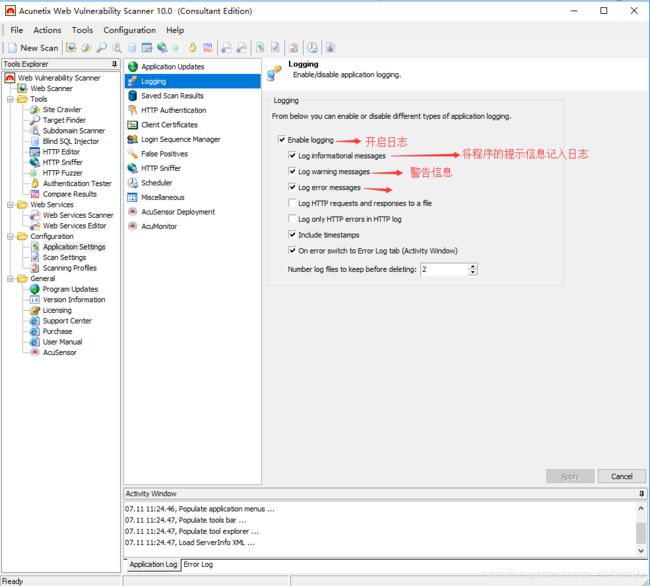Image resolution: width=650 pixels, height=586 pixels.
Task: Open Licensing tree item
Action: (57, 310)
